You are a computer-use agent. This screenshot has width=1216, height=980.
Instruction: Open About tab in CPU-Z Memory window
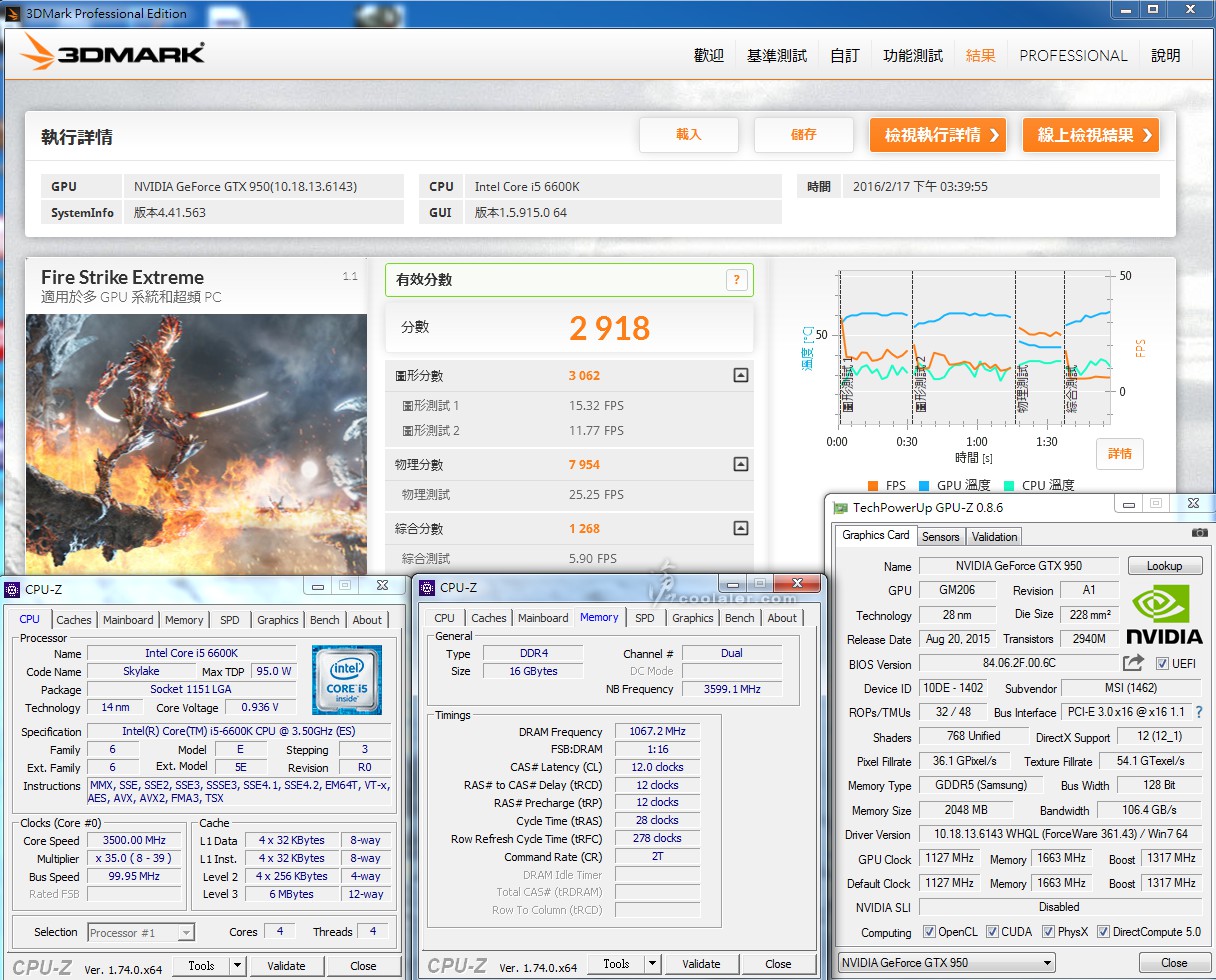click(783, 618)
